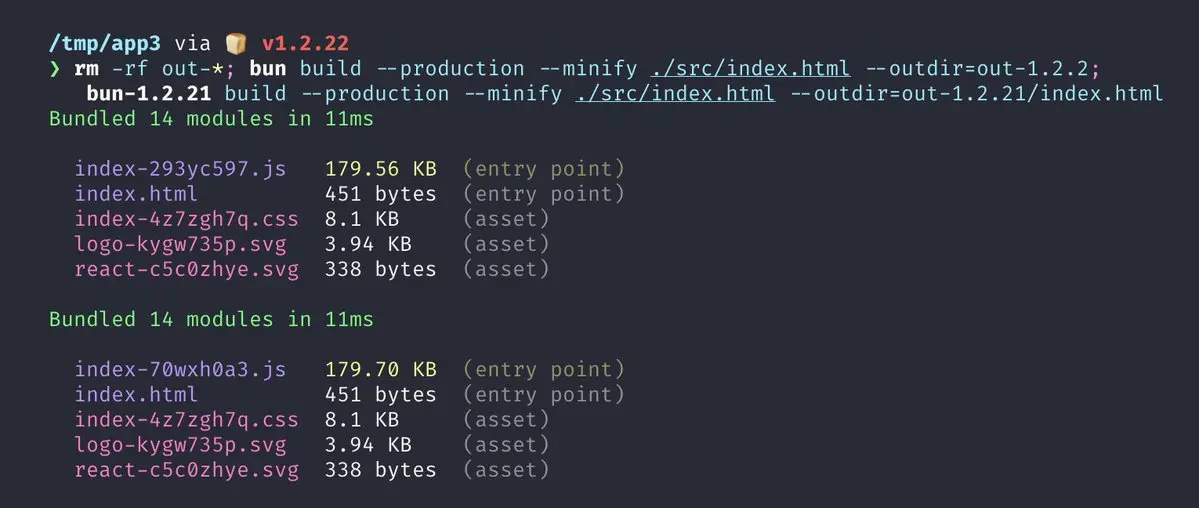This screenshot has height=508, width=1199.
Task: Click the v1.2.22 version label
Action: pos(306,44)
